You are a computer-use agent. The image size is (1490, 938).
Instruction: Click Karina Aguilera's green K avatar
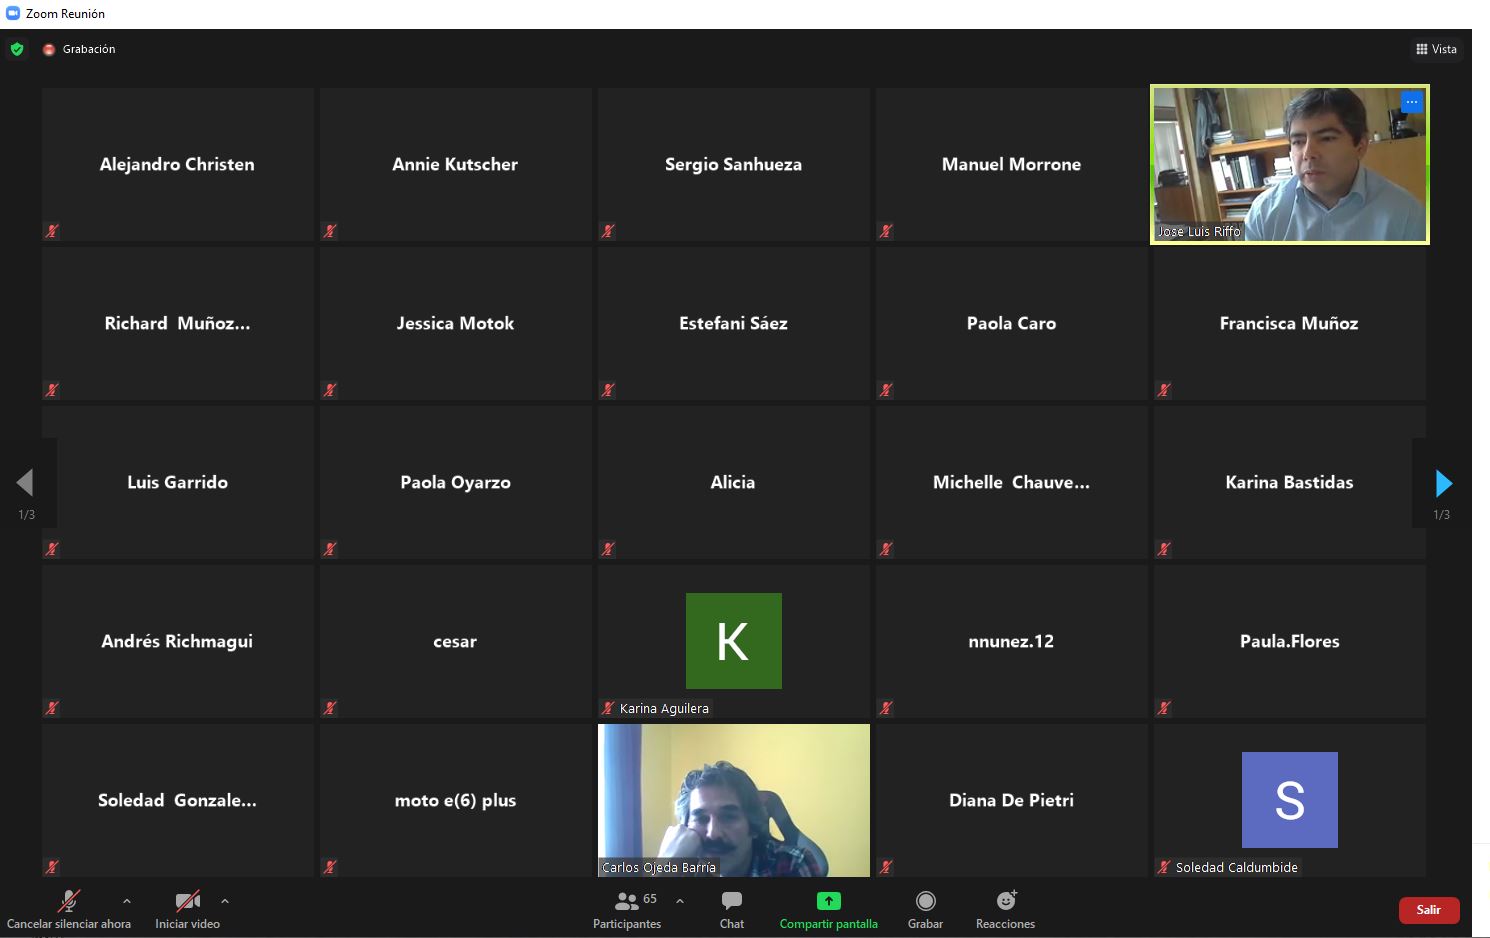733,641
